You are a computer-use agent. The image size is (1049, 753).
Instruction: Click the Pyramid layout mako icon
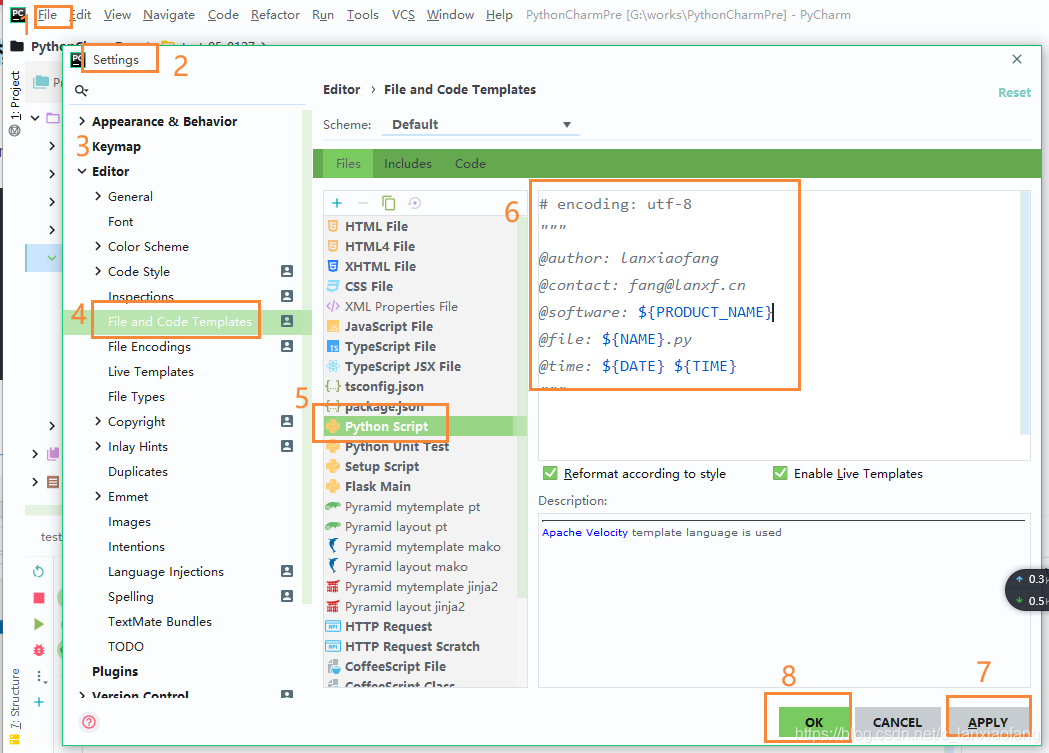pos(332,566)
